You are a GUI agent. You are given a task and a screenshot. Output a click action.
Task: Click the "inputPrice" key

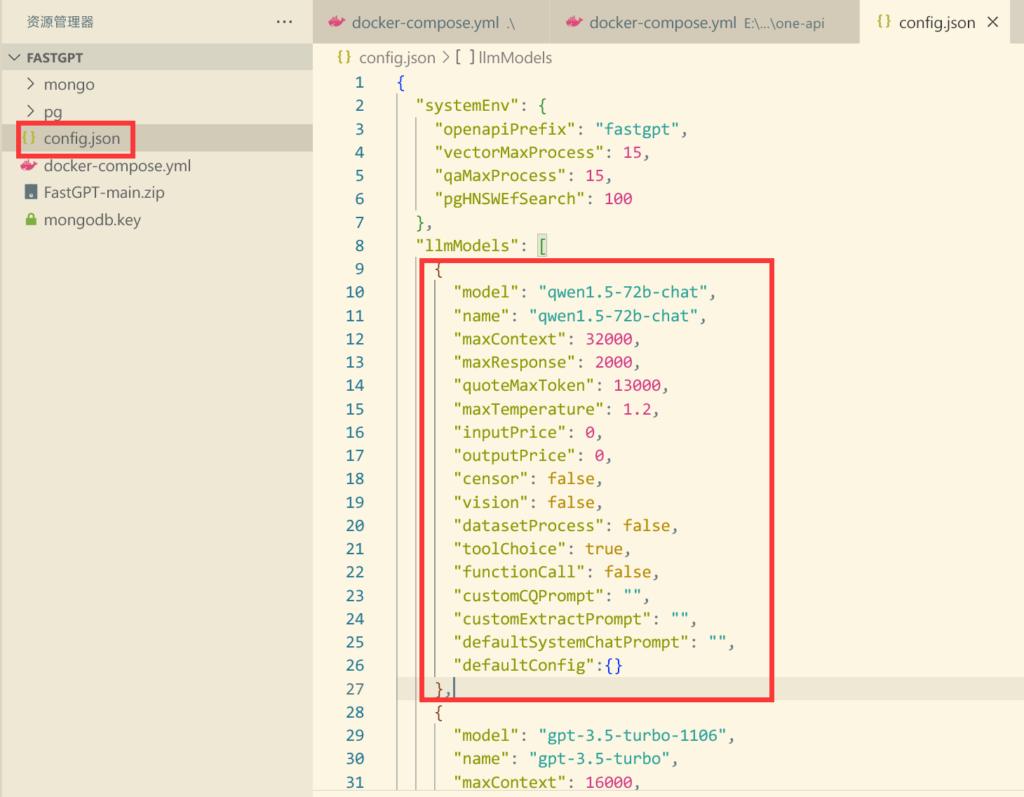click(509, 432)
